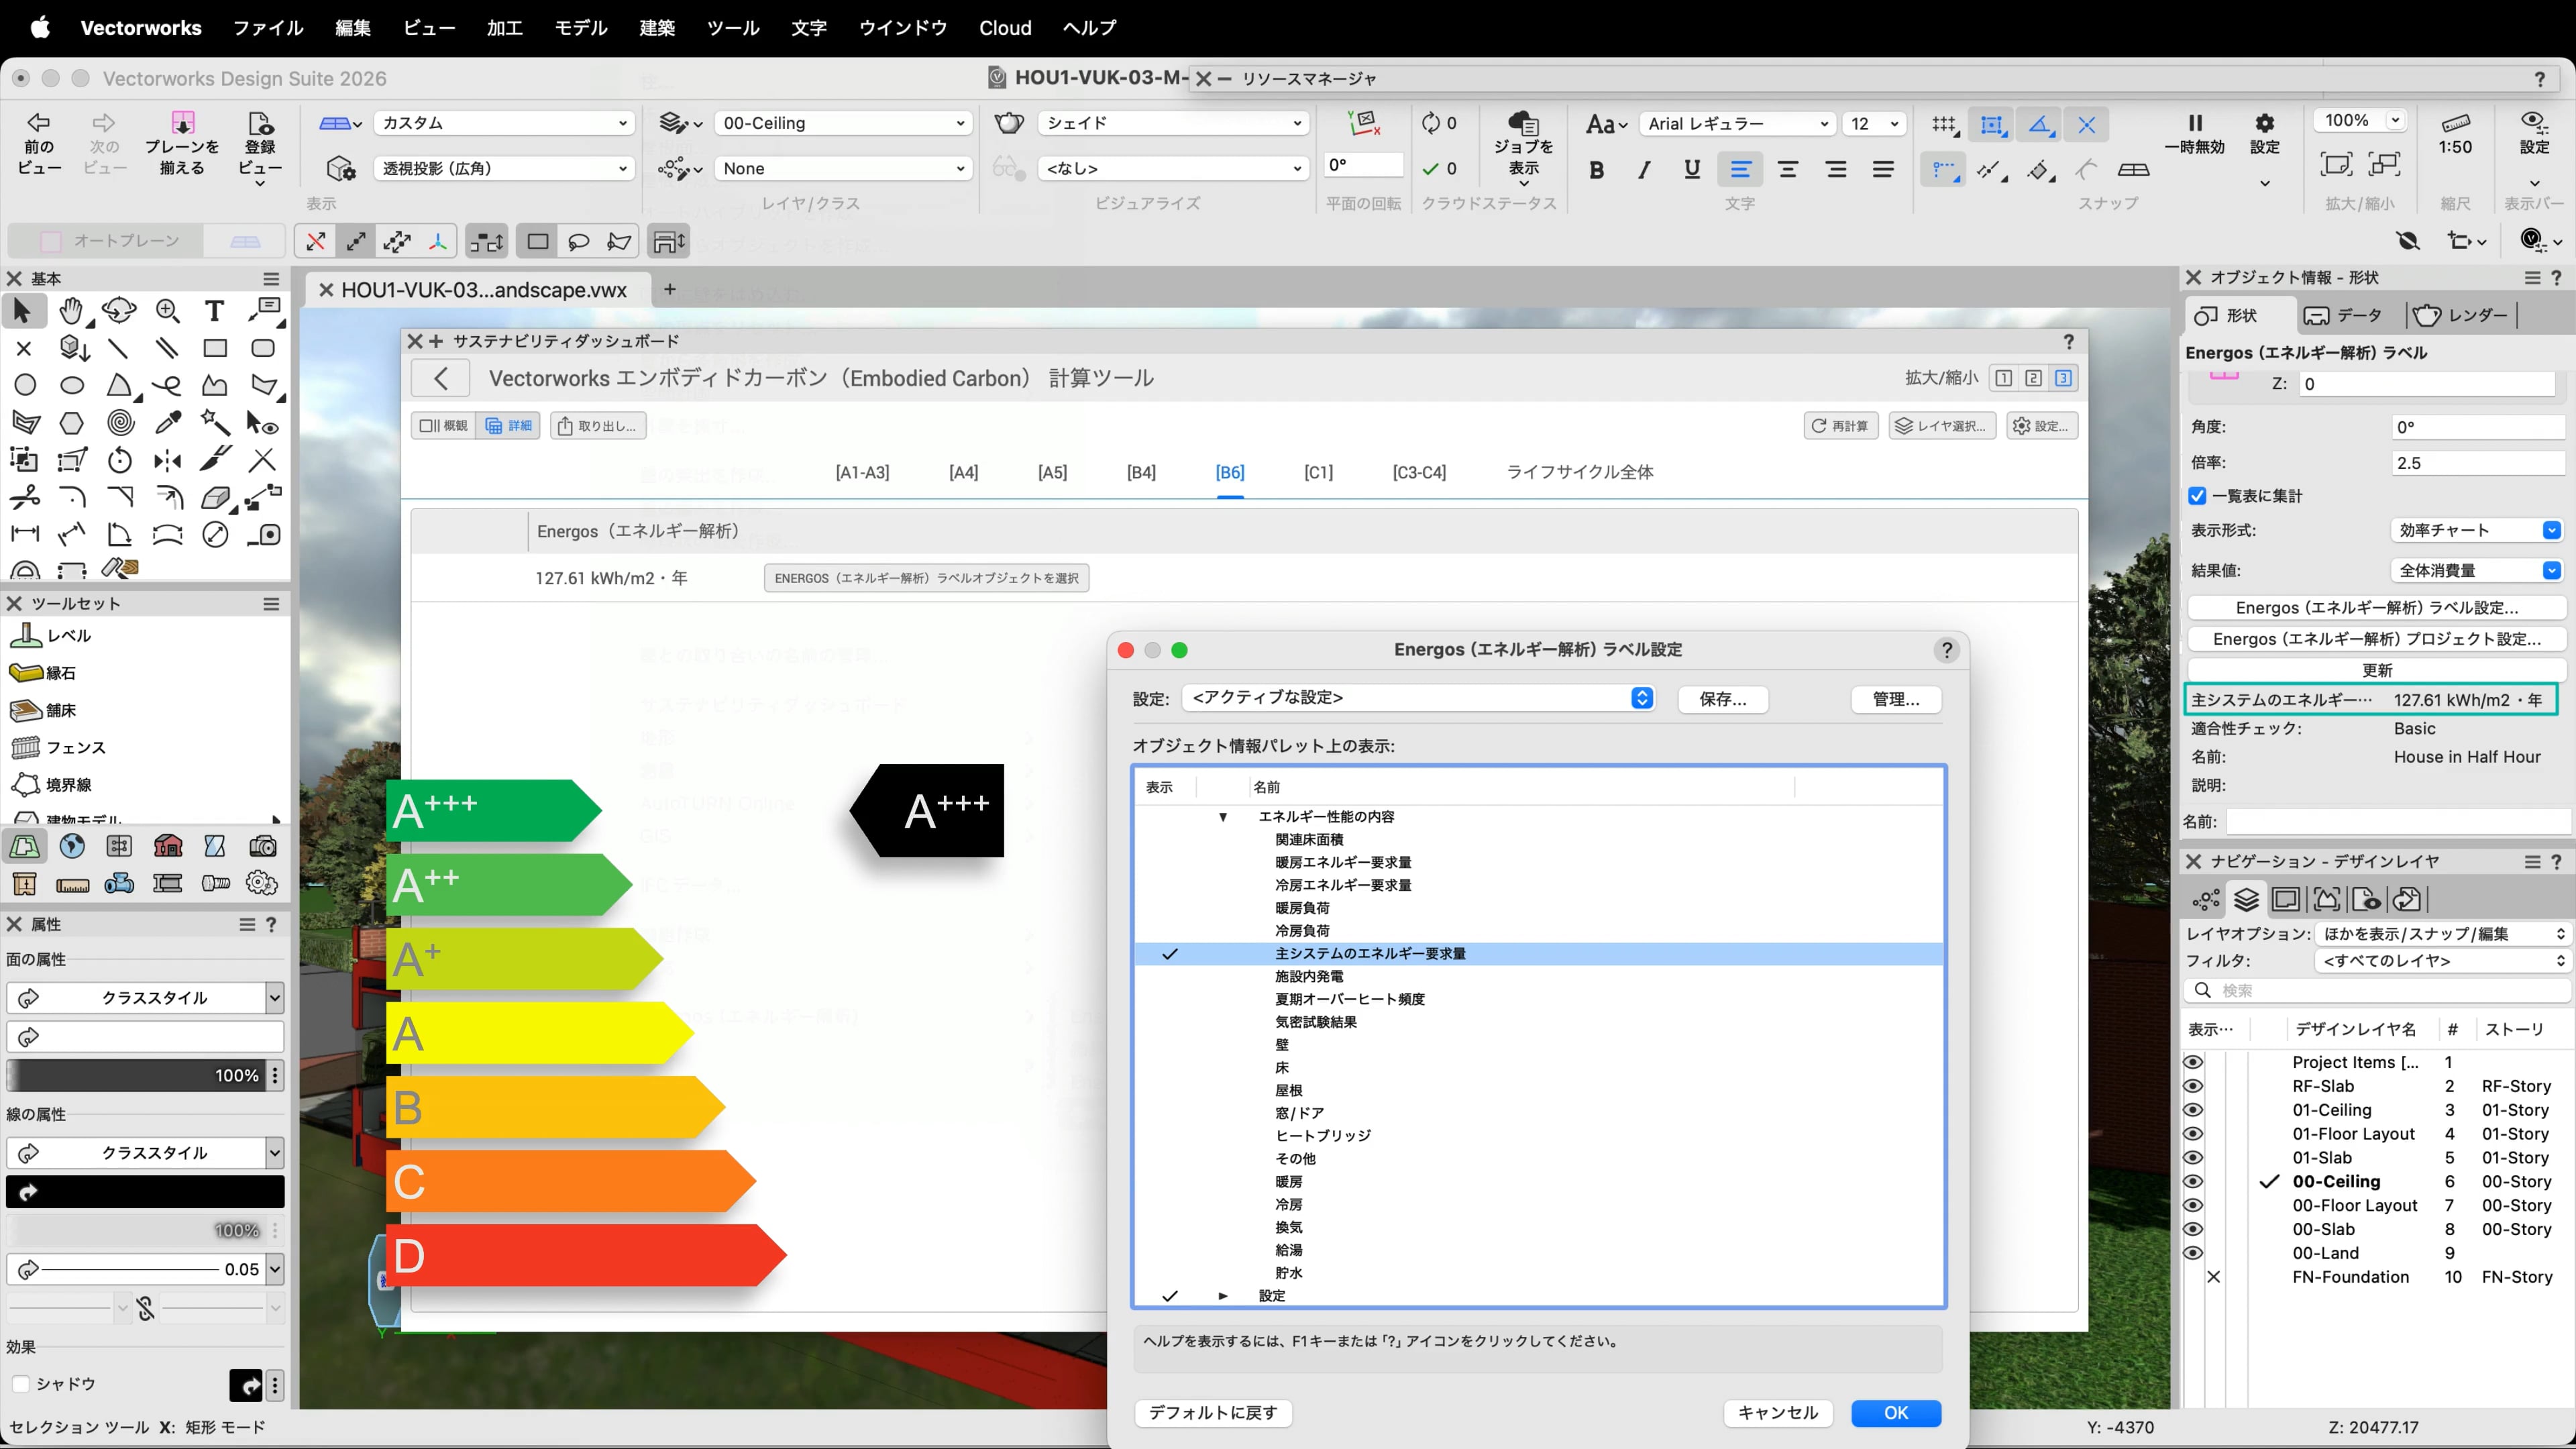
Task: Click the 再計算 recalculate button
Action: pyautogui.click(x=1841, y=426)
